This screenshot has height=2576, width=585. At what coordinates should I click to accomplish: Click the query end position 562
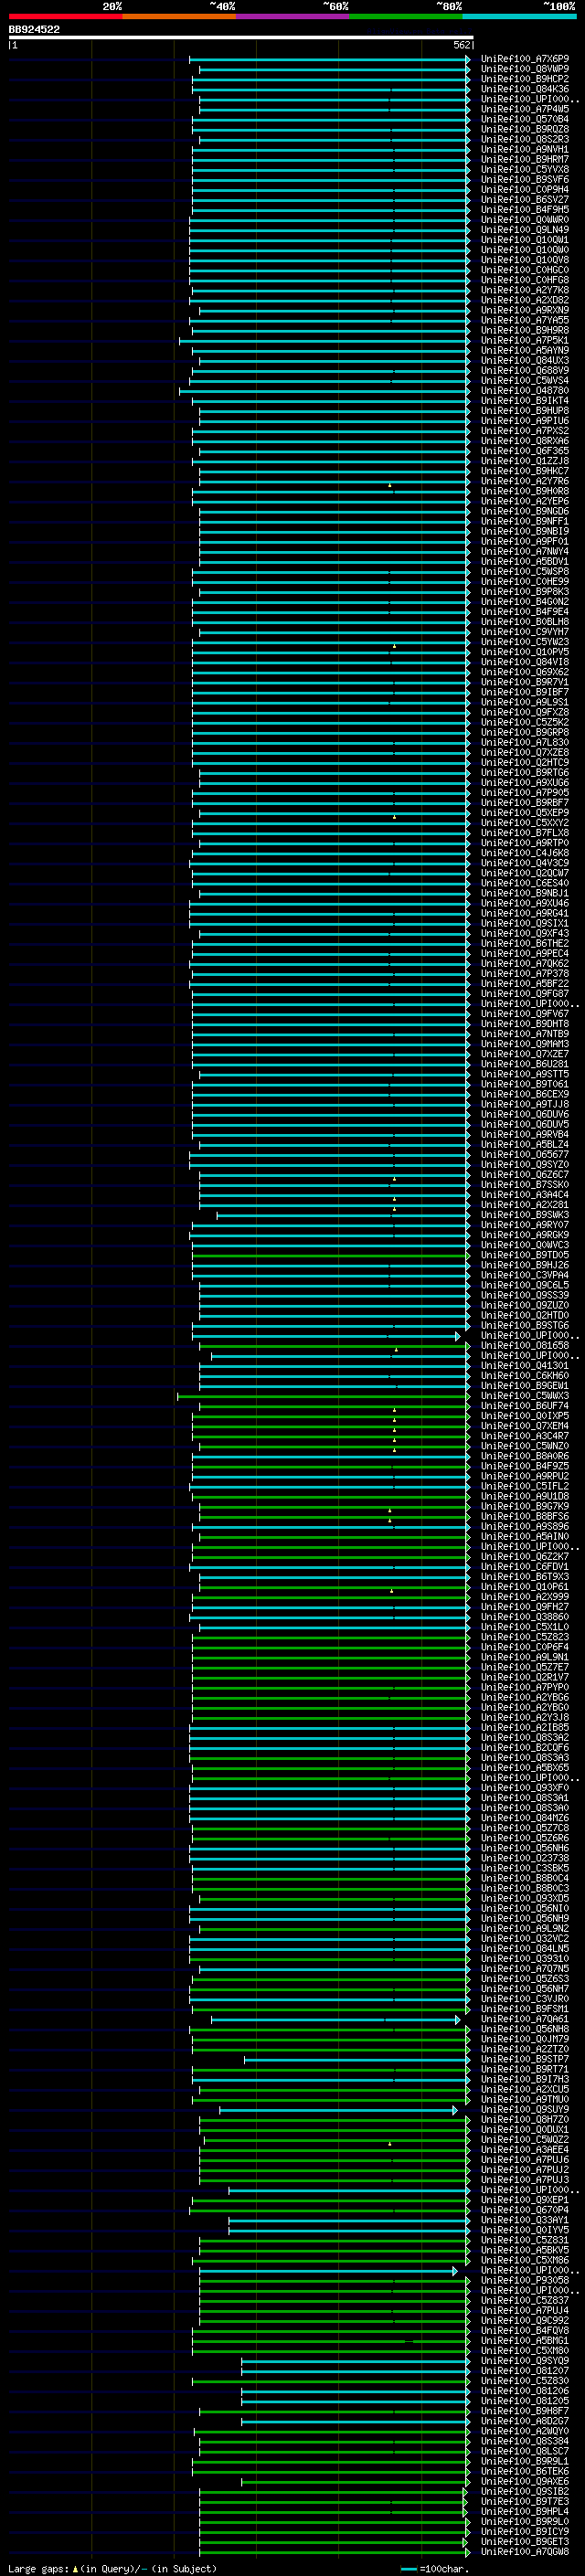[462, 45]
